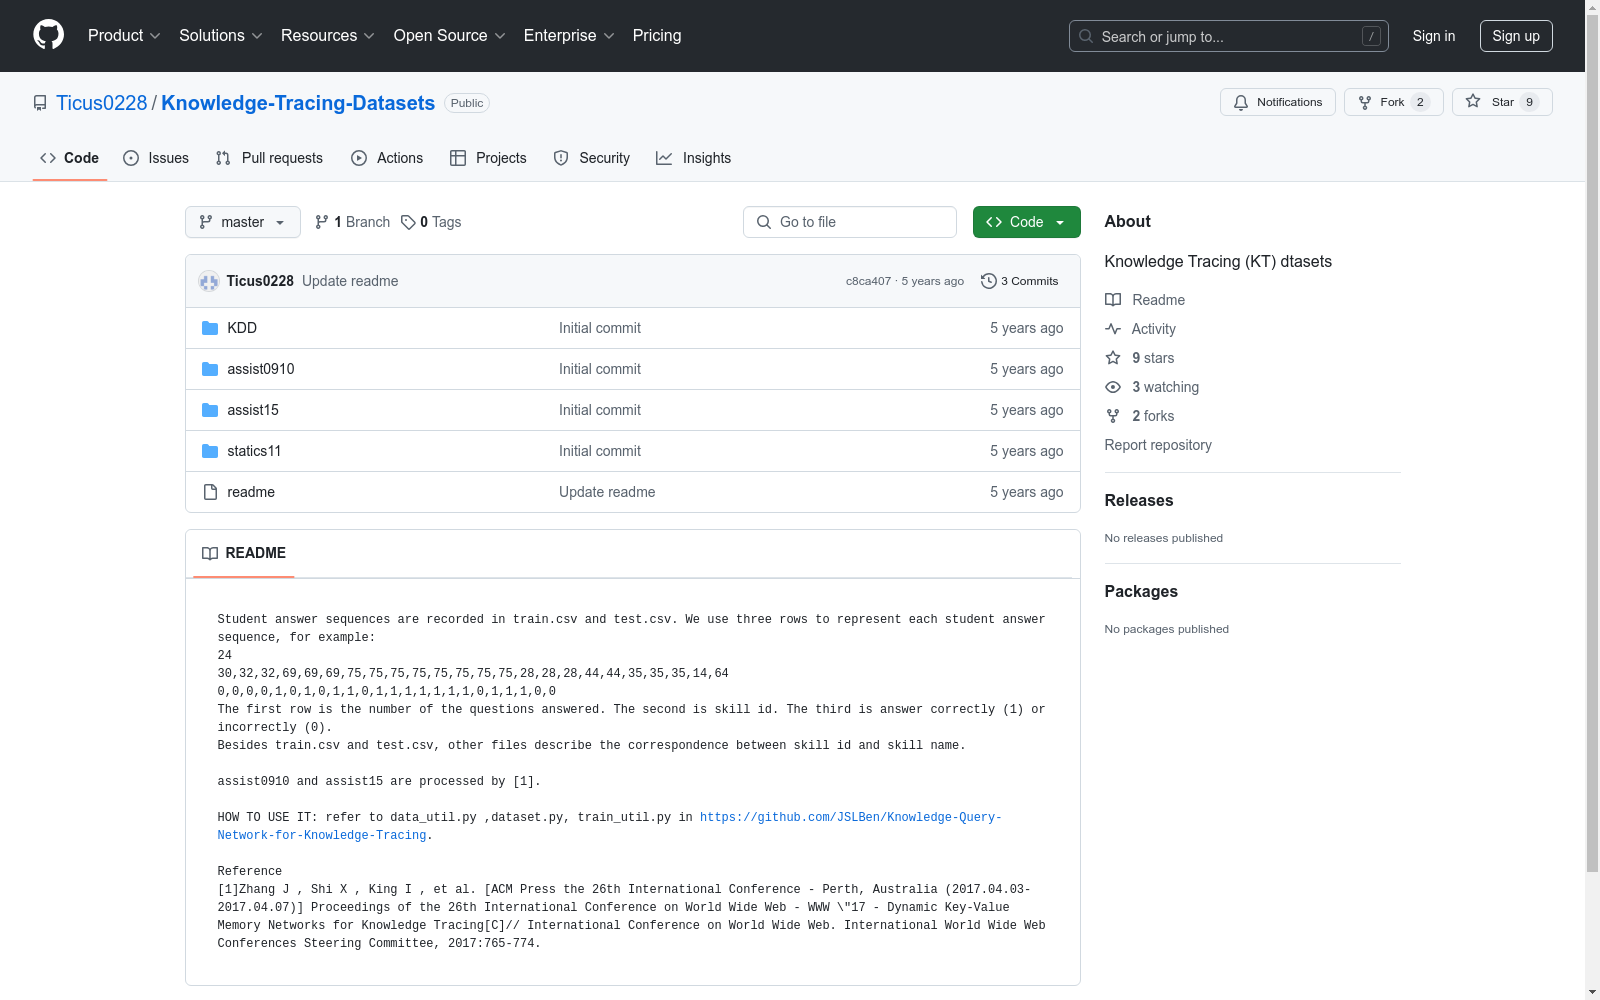
Task: Click the assist15 folder icon
Action: 210,410
